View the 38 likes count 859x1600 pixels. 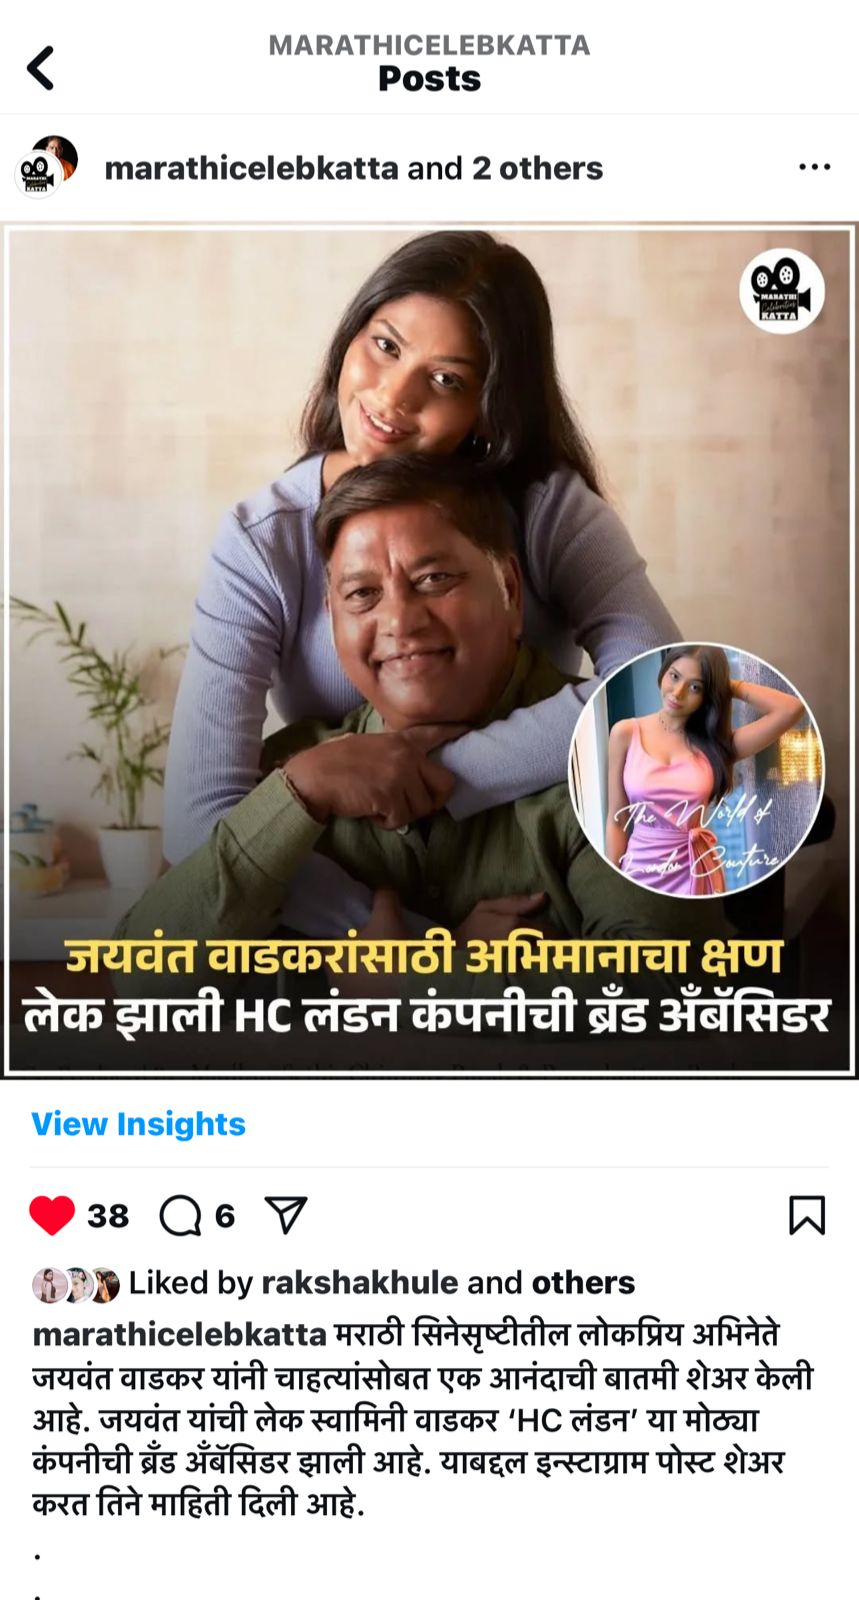[108, 1216]
